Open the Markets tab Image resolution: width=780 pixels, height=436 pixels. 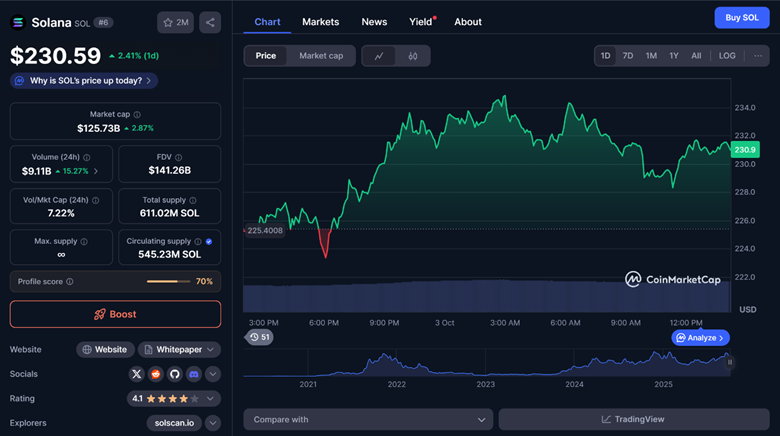click(x=320, y=22)
